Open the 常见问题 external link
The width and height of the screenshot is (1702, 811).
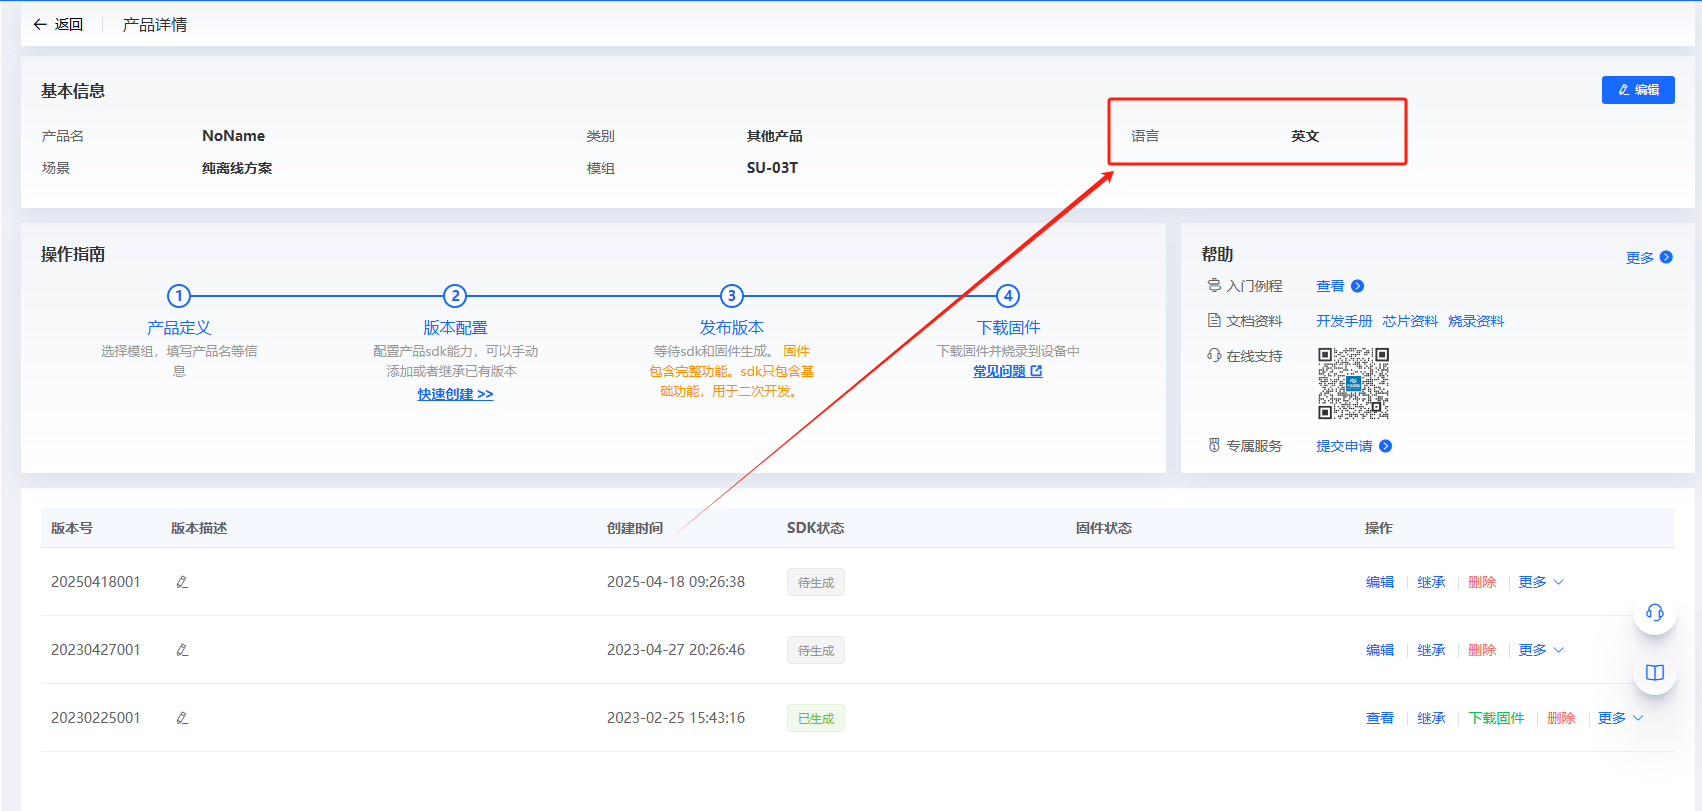click(1007, 371)
